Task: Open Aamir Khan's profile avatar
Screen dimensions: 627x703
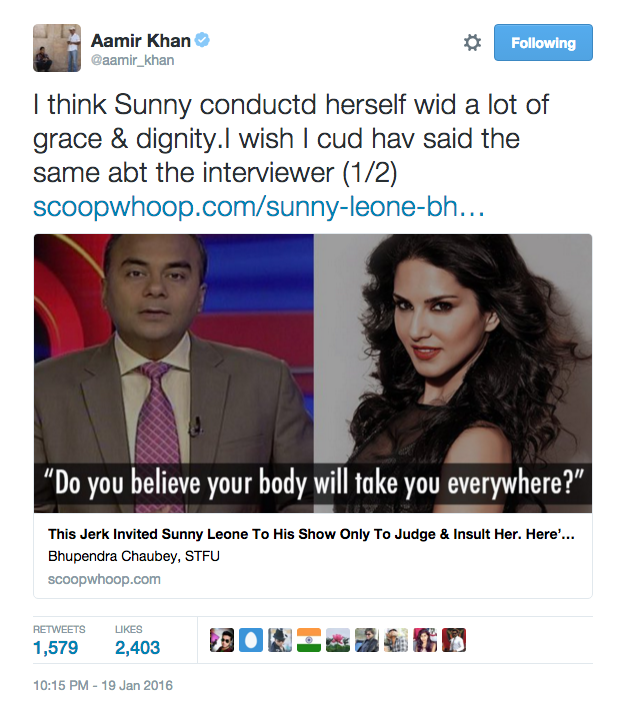Action: tap(57, 48)
